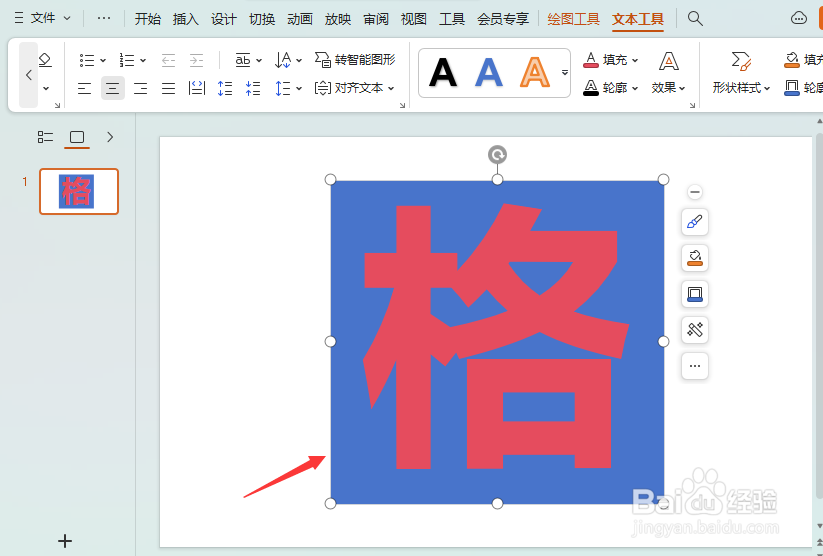Click the search magnifier icon
The height and width of the screenshot is (556, 823).
click(695, 18)
